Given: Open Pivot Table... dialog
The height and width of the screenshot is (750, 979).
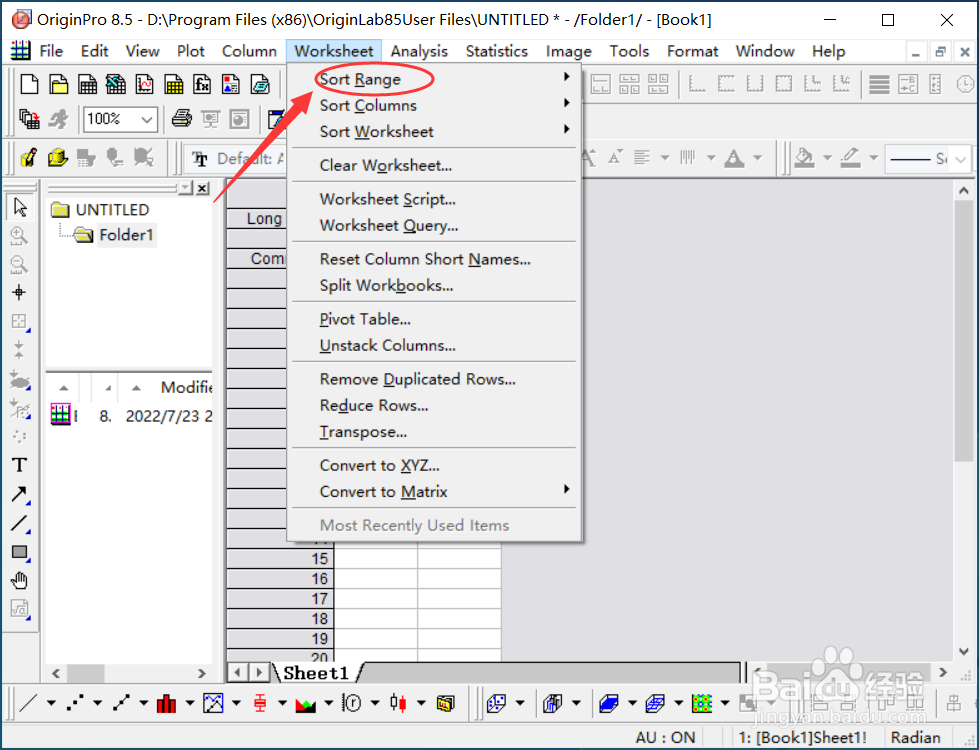Looking at the screenshot, I should (435, 319).
